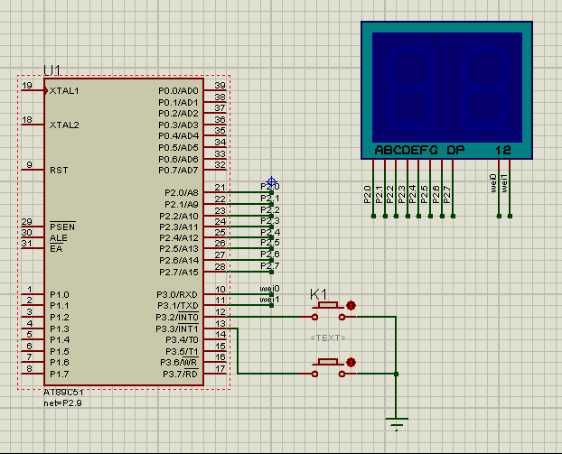Click pin 4 labeled P1.3
The image size is (562, 454).
pyautogui.click(x=32, y=328)
